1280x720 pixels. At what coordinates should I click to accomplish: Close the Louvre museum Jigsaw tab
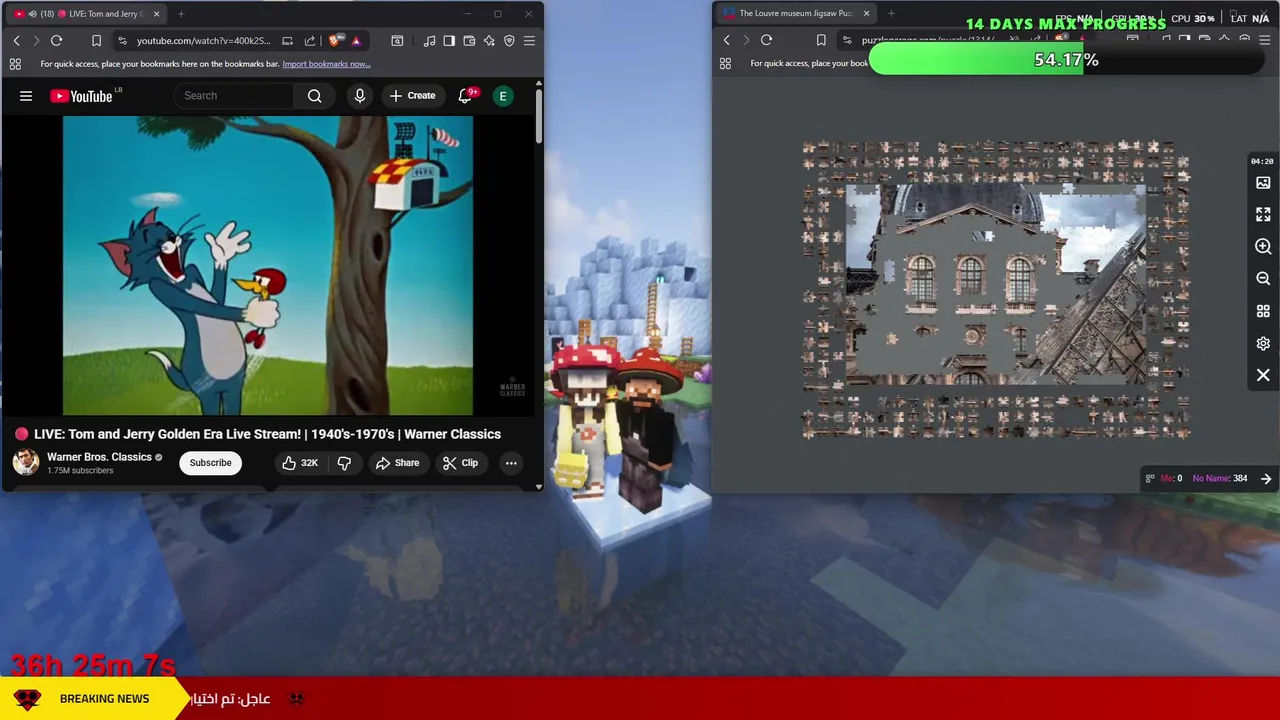[867, 14]
